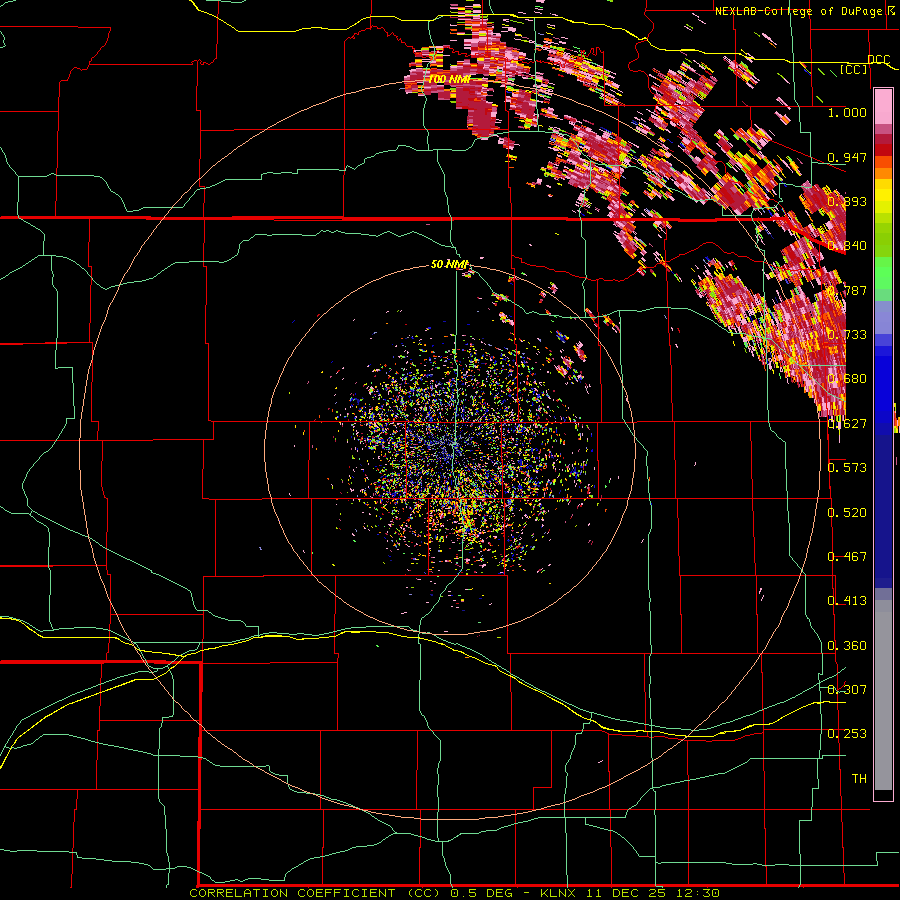Click the TH label at the scale bottom

(859, 778)
